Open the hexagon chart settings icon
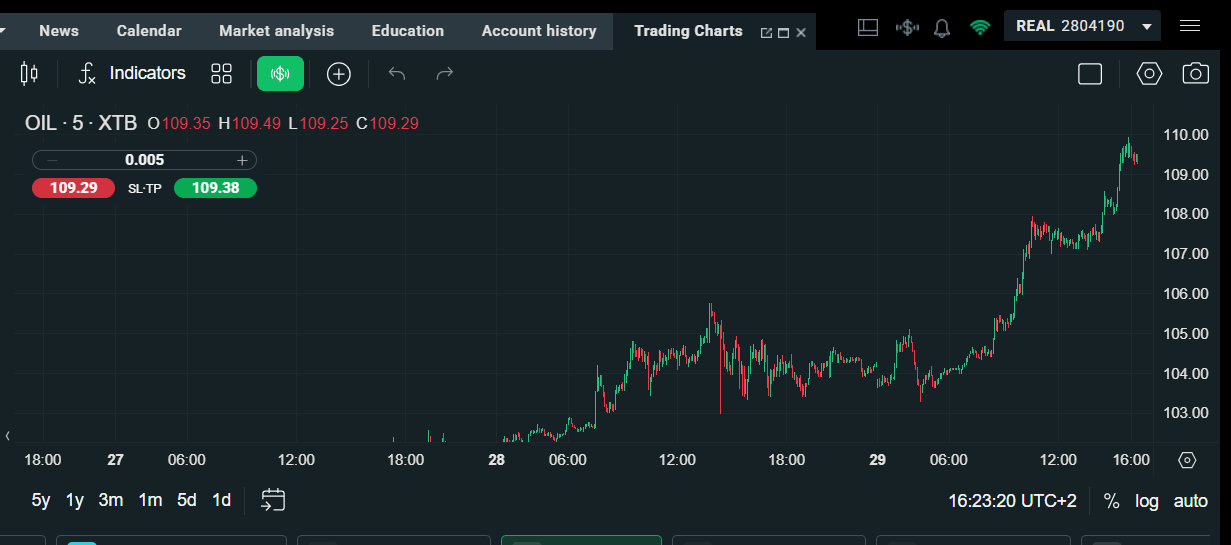Viewport: 1231px width, 545px height. coord(1149,73)
